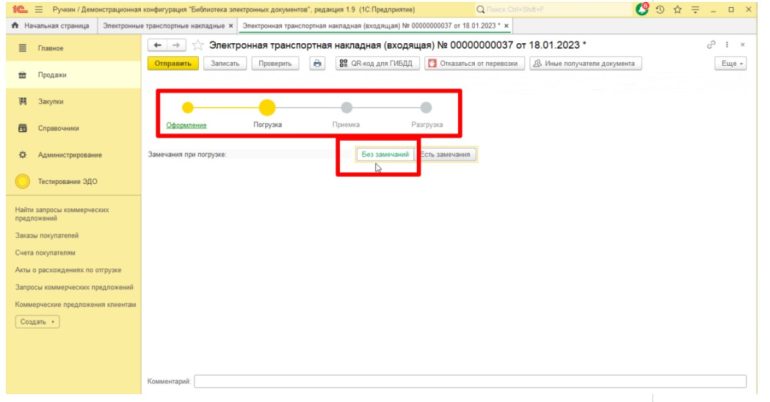Open Запросы коммерческих предложений link
The image size is (770, 402).
74,287
